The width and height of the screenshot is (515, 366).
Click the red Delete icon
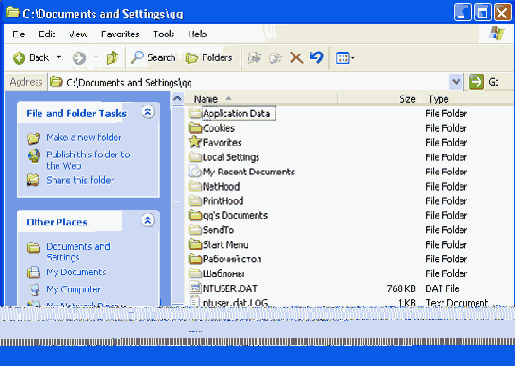[296, 58]
